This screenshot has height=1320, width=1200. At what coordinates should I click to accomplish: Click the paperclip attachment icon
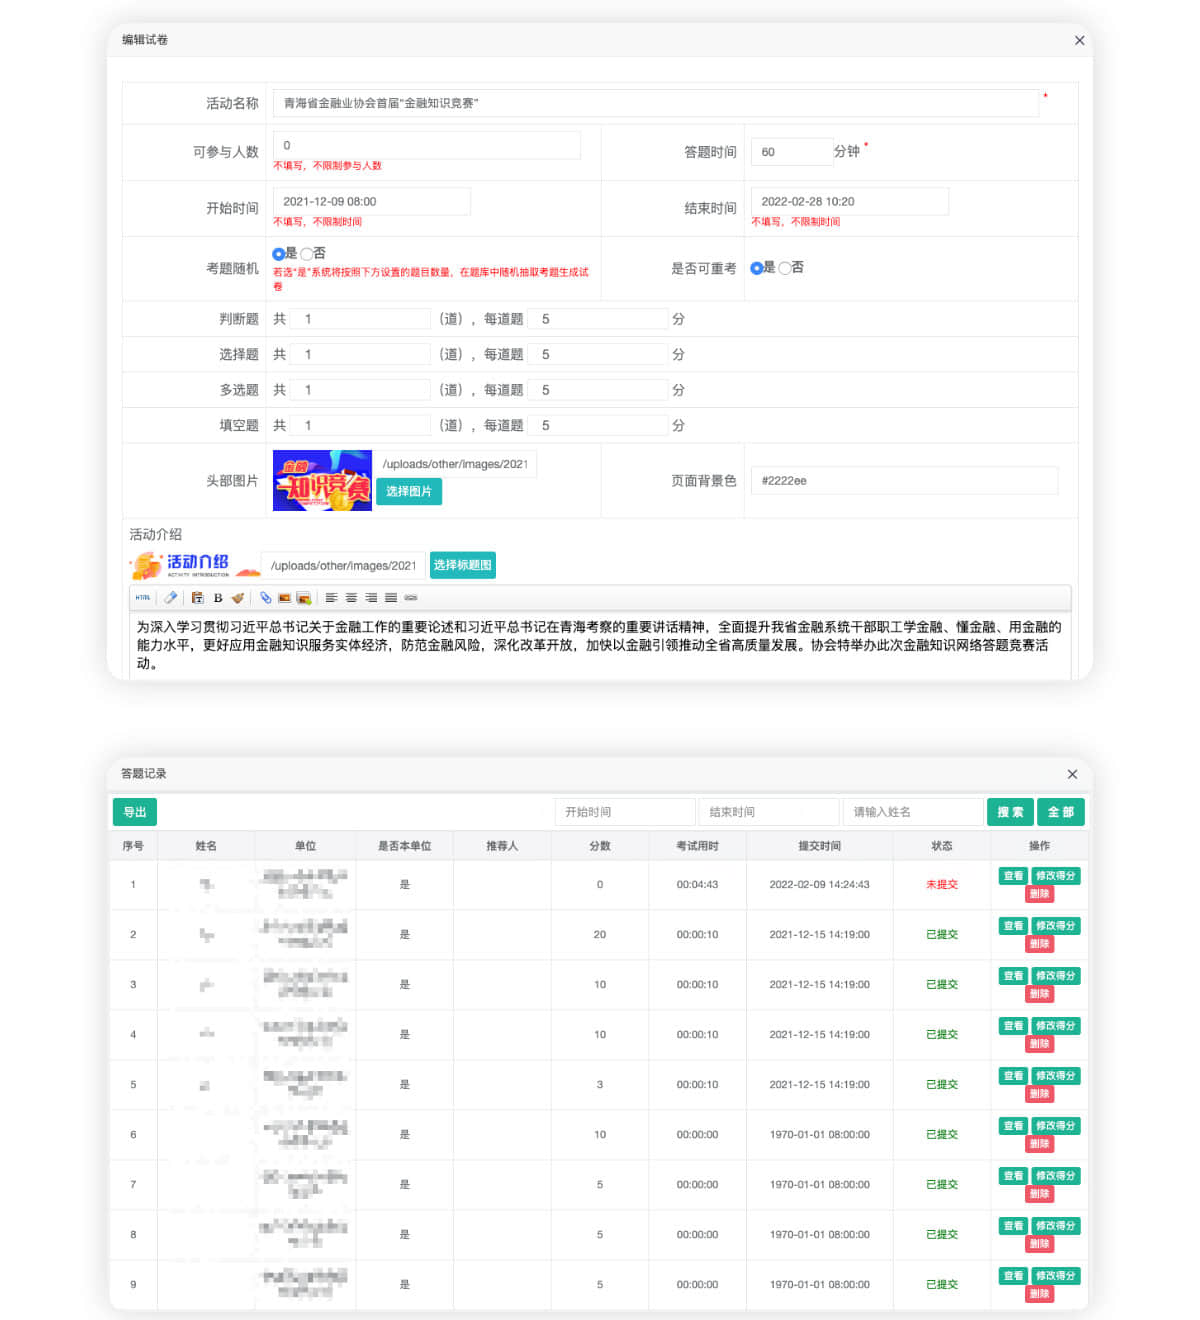[265, 598]
